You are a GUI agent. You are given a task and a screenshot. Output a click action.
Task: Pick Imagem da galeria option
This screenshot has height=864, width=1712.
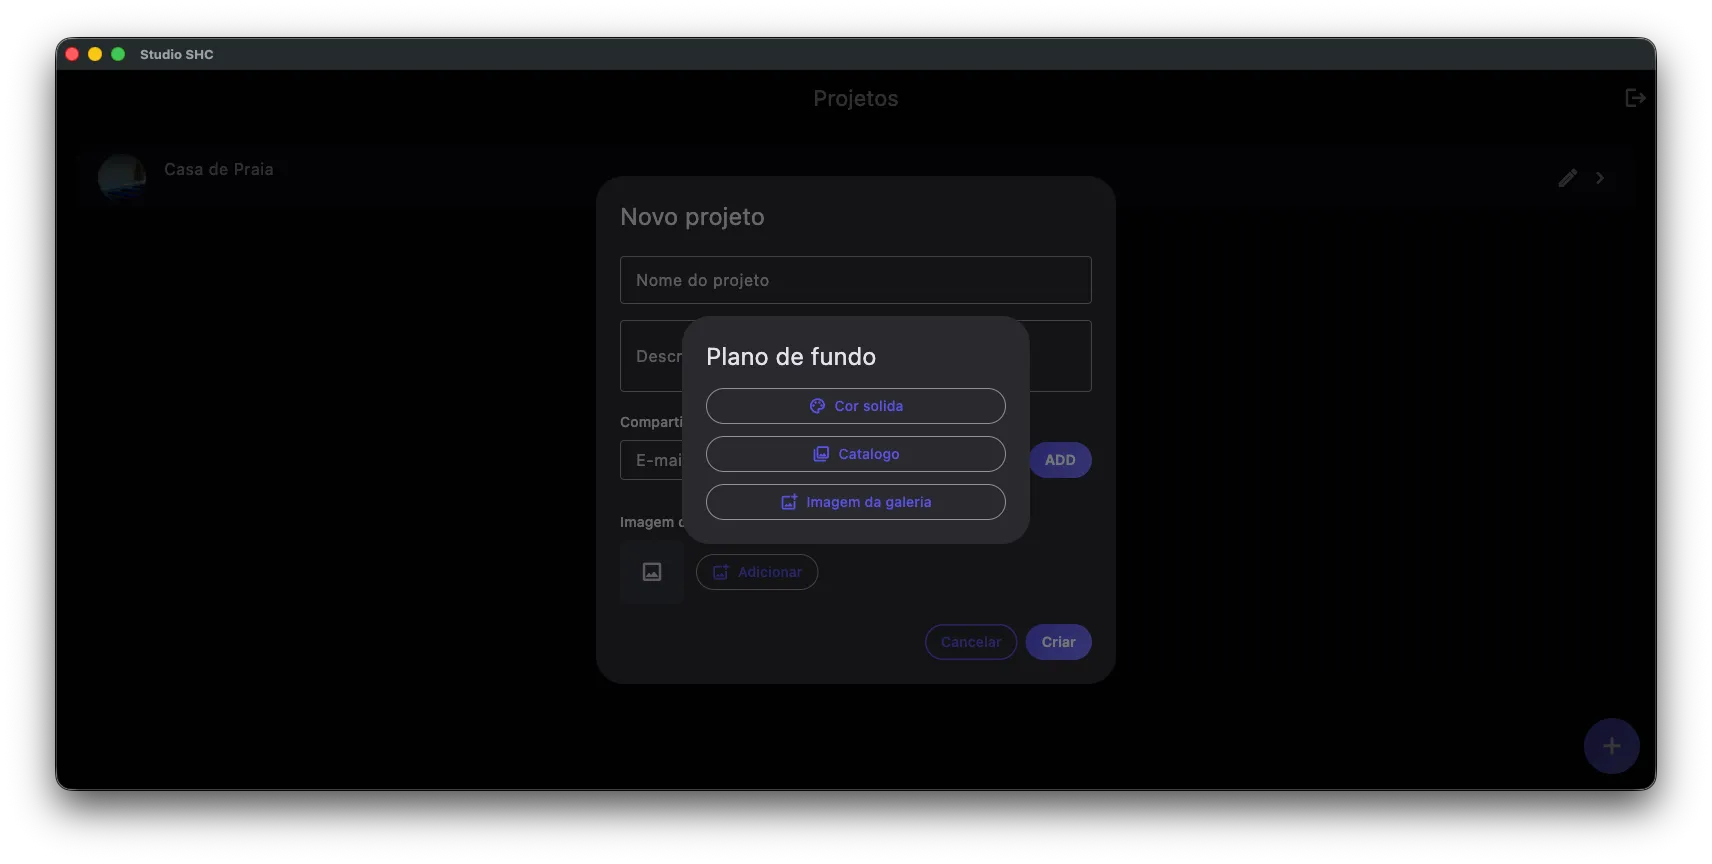855,502
